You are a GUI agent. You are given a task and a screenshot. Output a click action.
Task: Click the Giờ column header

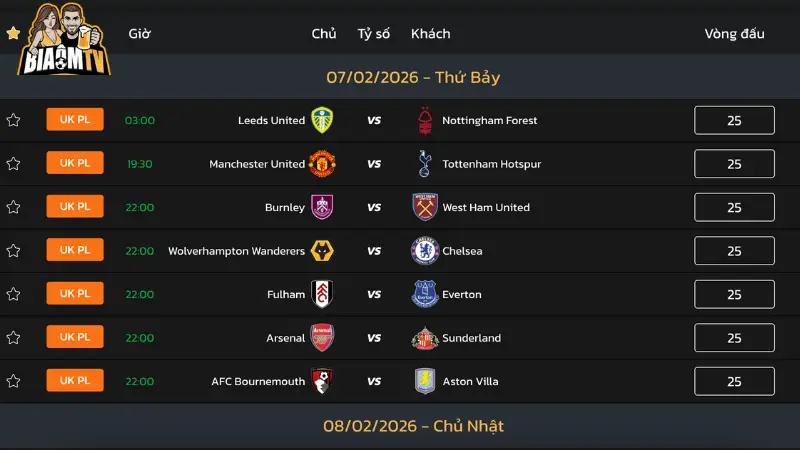click(x=140, y=33)
